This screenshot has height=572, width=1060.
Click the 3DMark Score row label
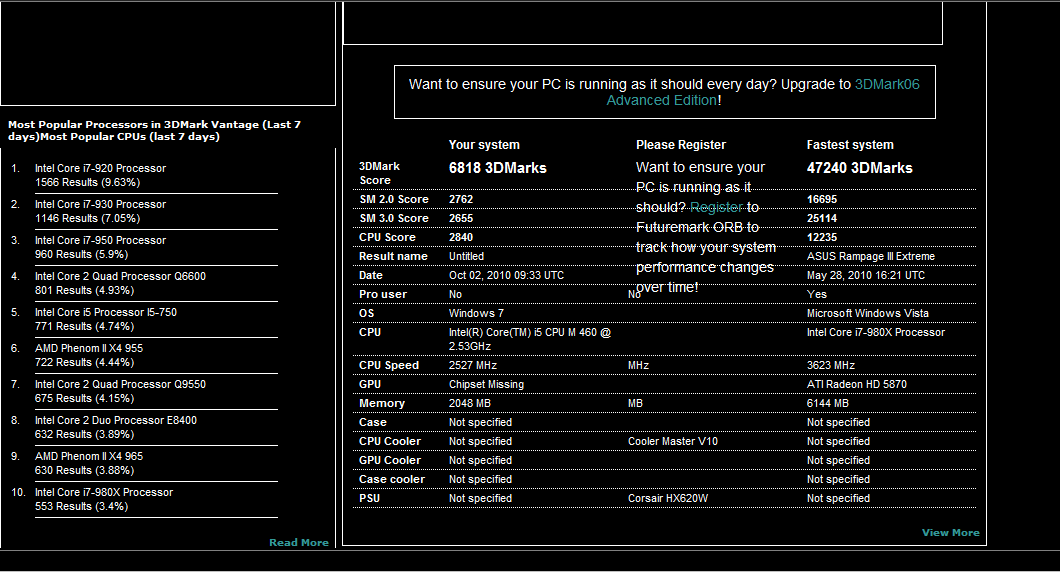coord(379,173)
